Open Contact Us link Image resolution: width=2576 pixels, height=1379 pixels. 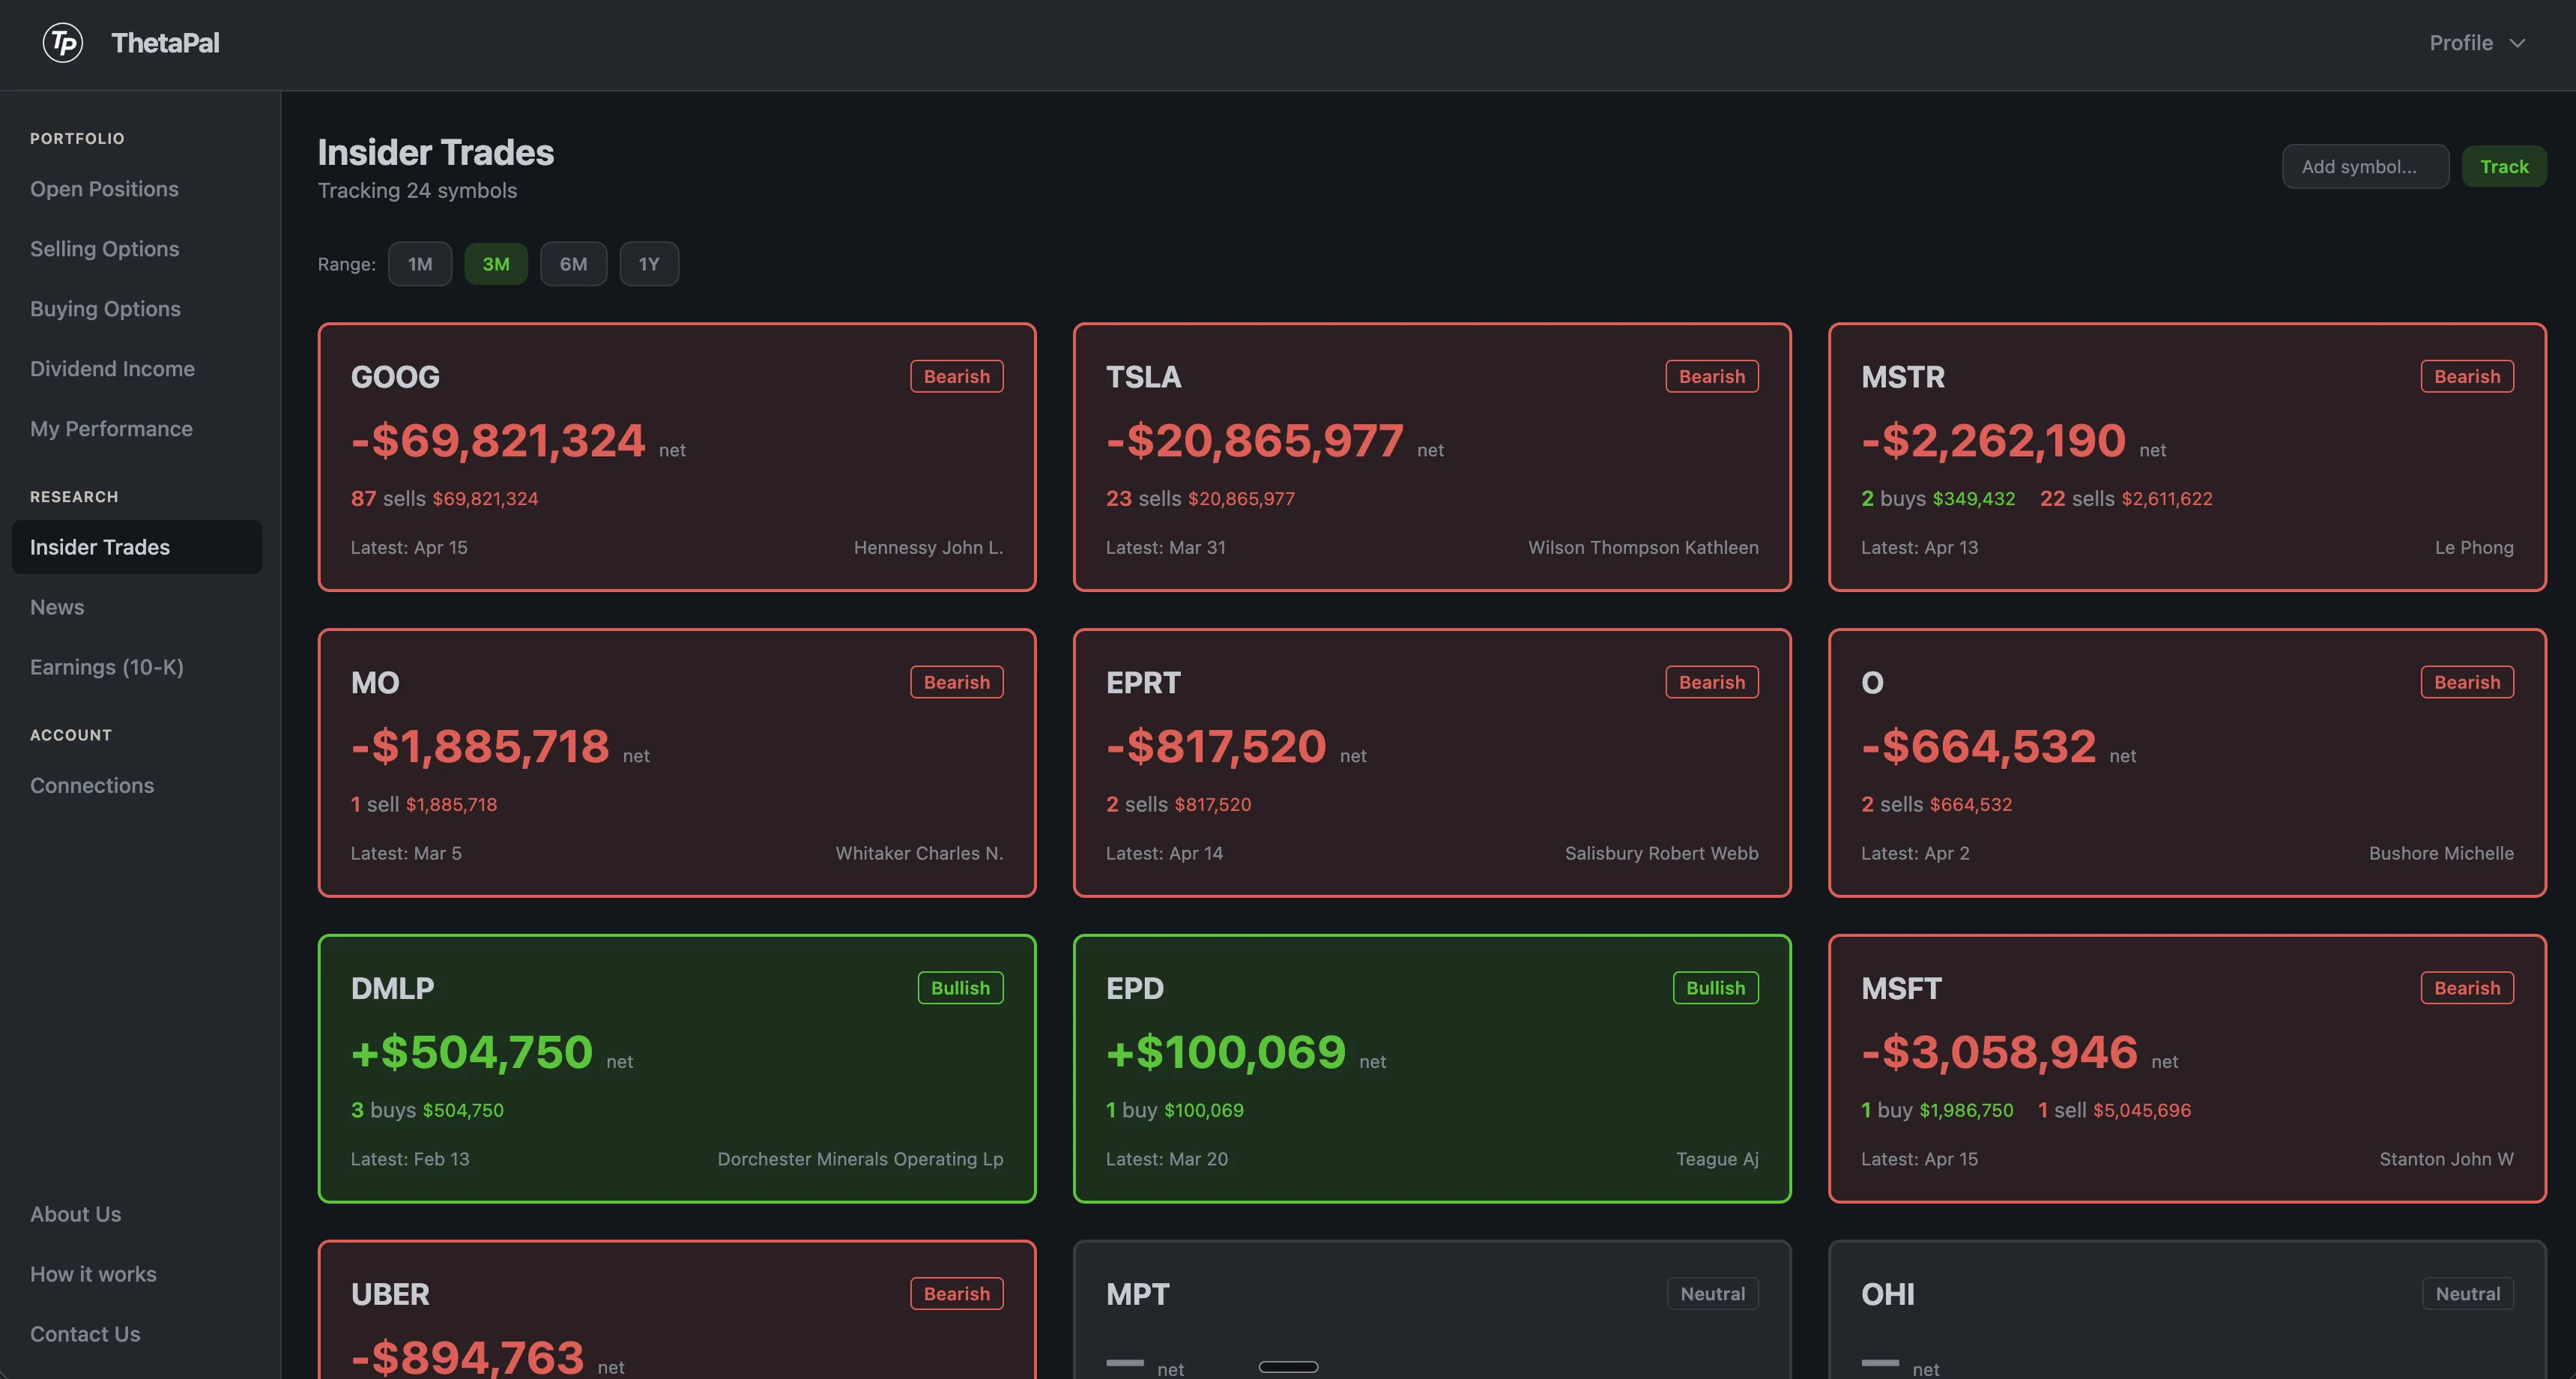tap(85, 1334)
